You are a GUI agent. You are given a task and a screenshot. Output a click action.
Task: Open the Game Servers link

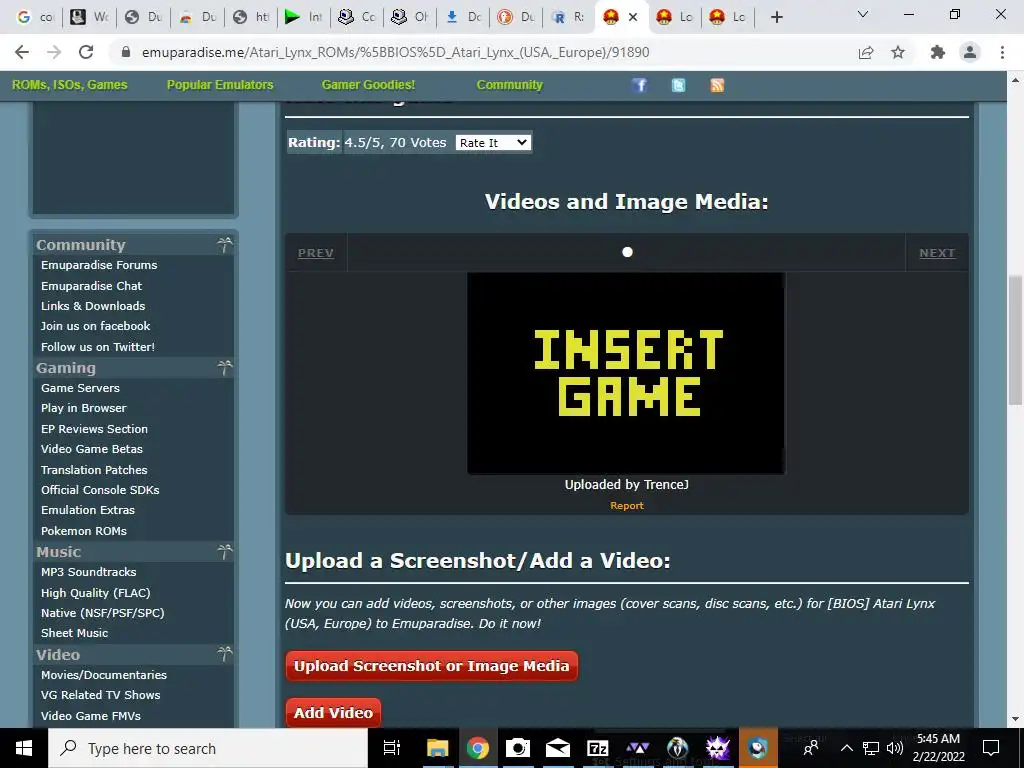point(80,388)
